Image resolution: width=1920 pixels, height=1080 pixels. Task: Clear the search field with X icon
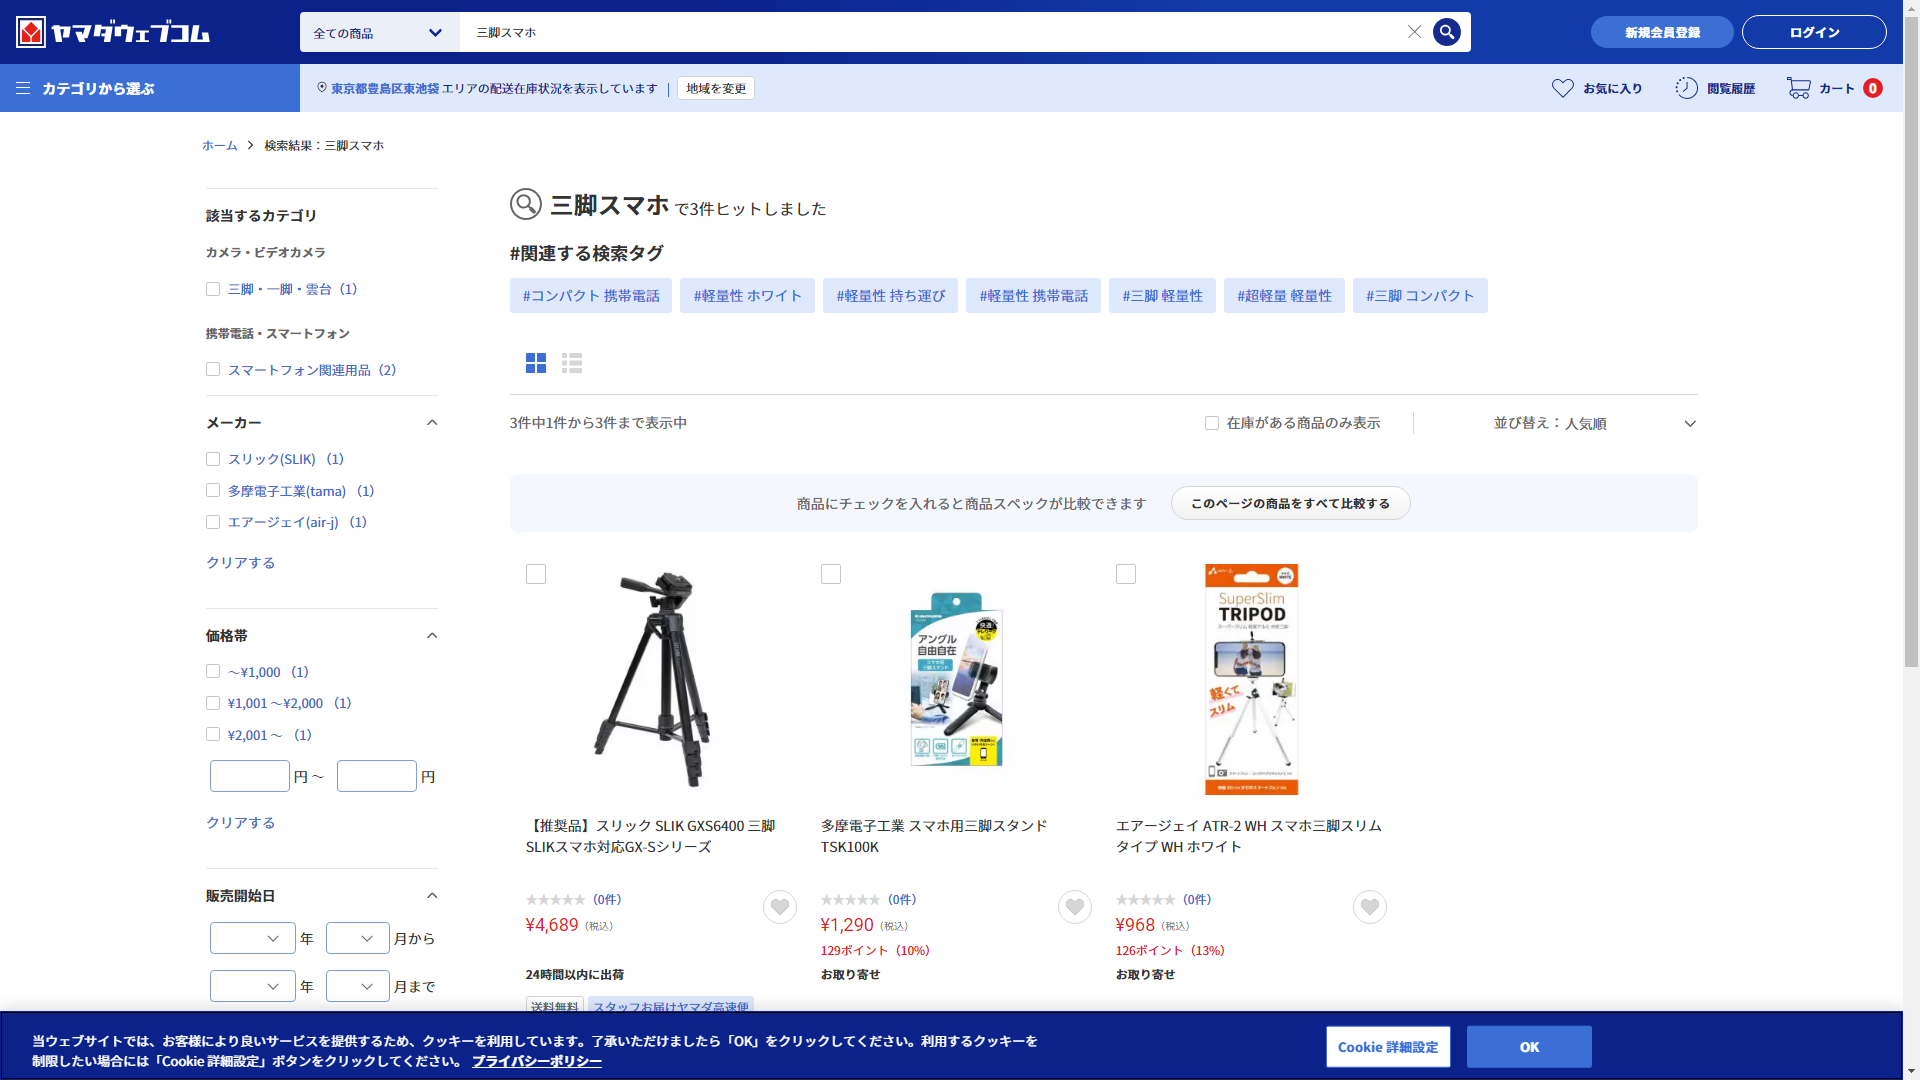pyautogui.click(x=1414, y=32)
